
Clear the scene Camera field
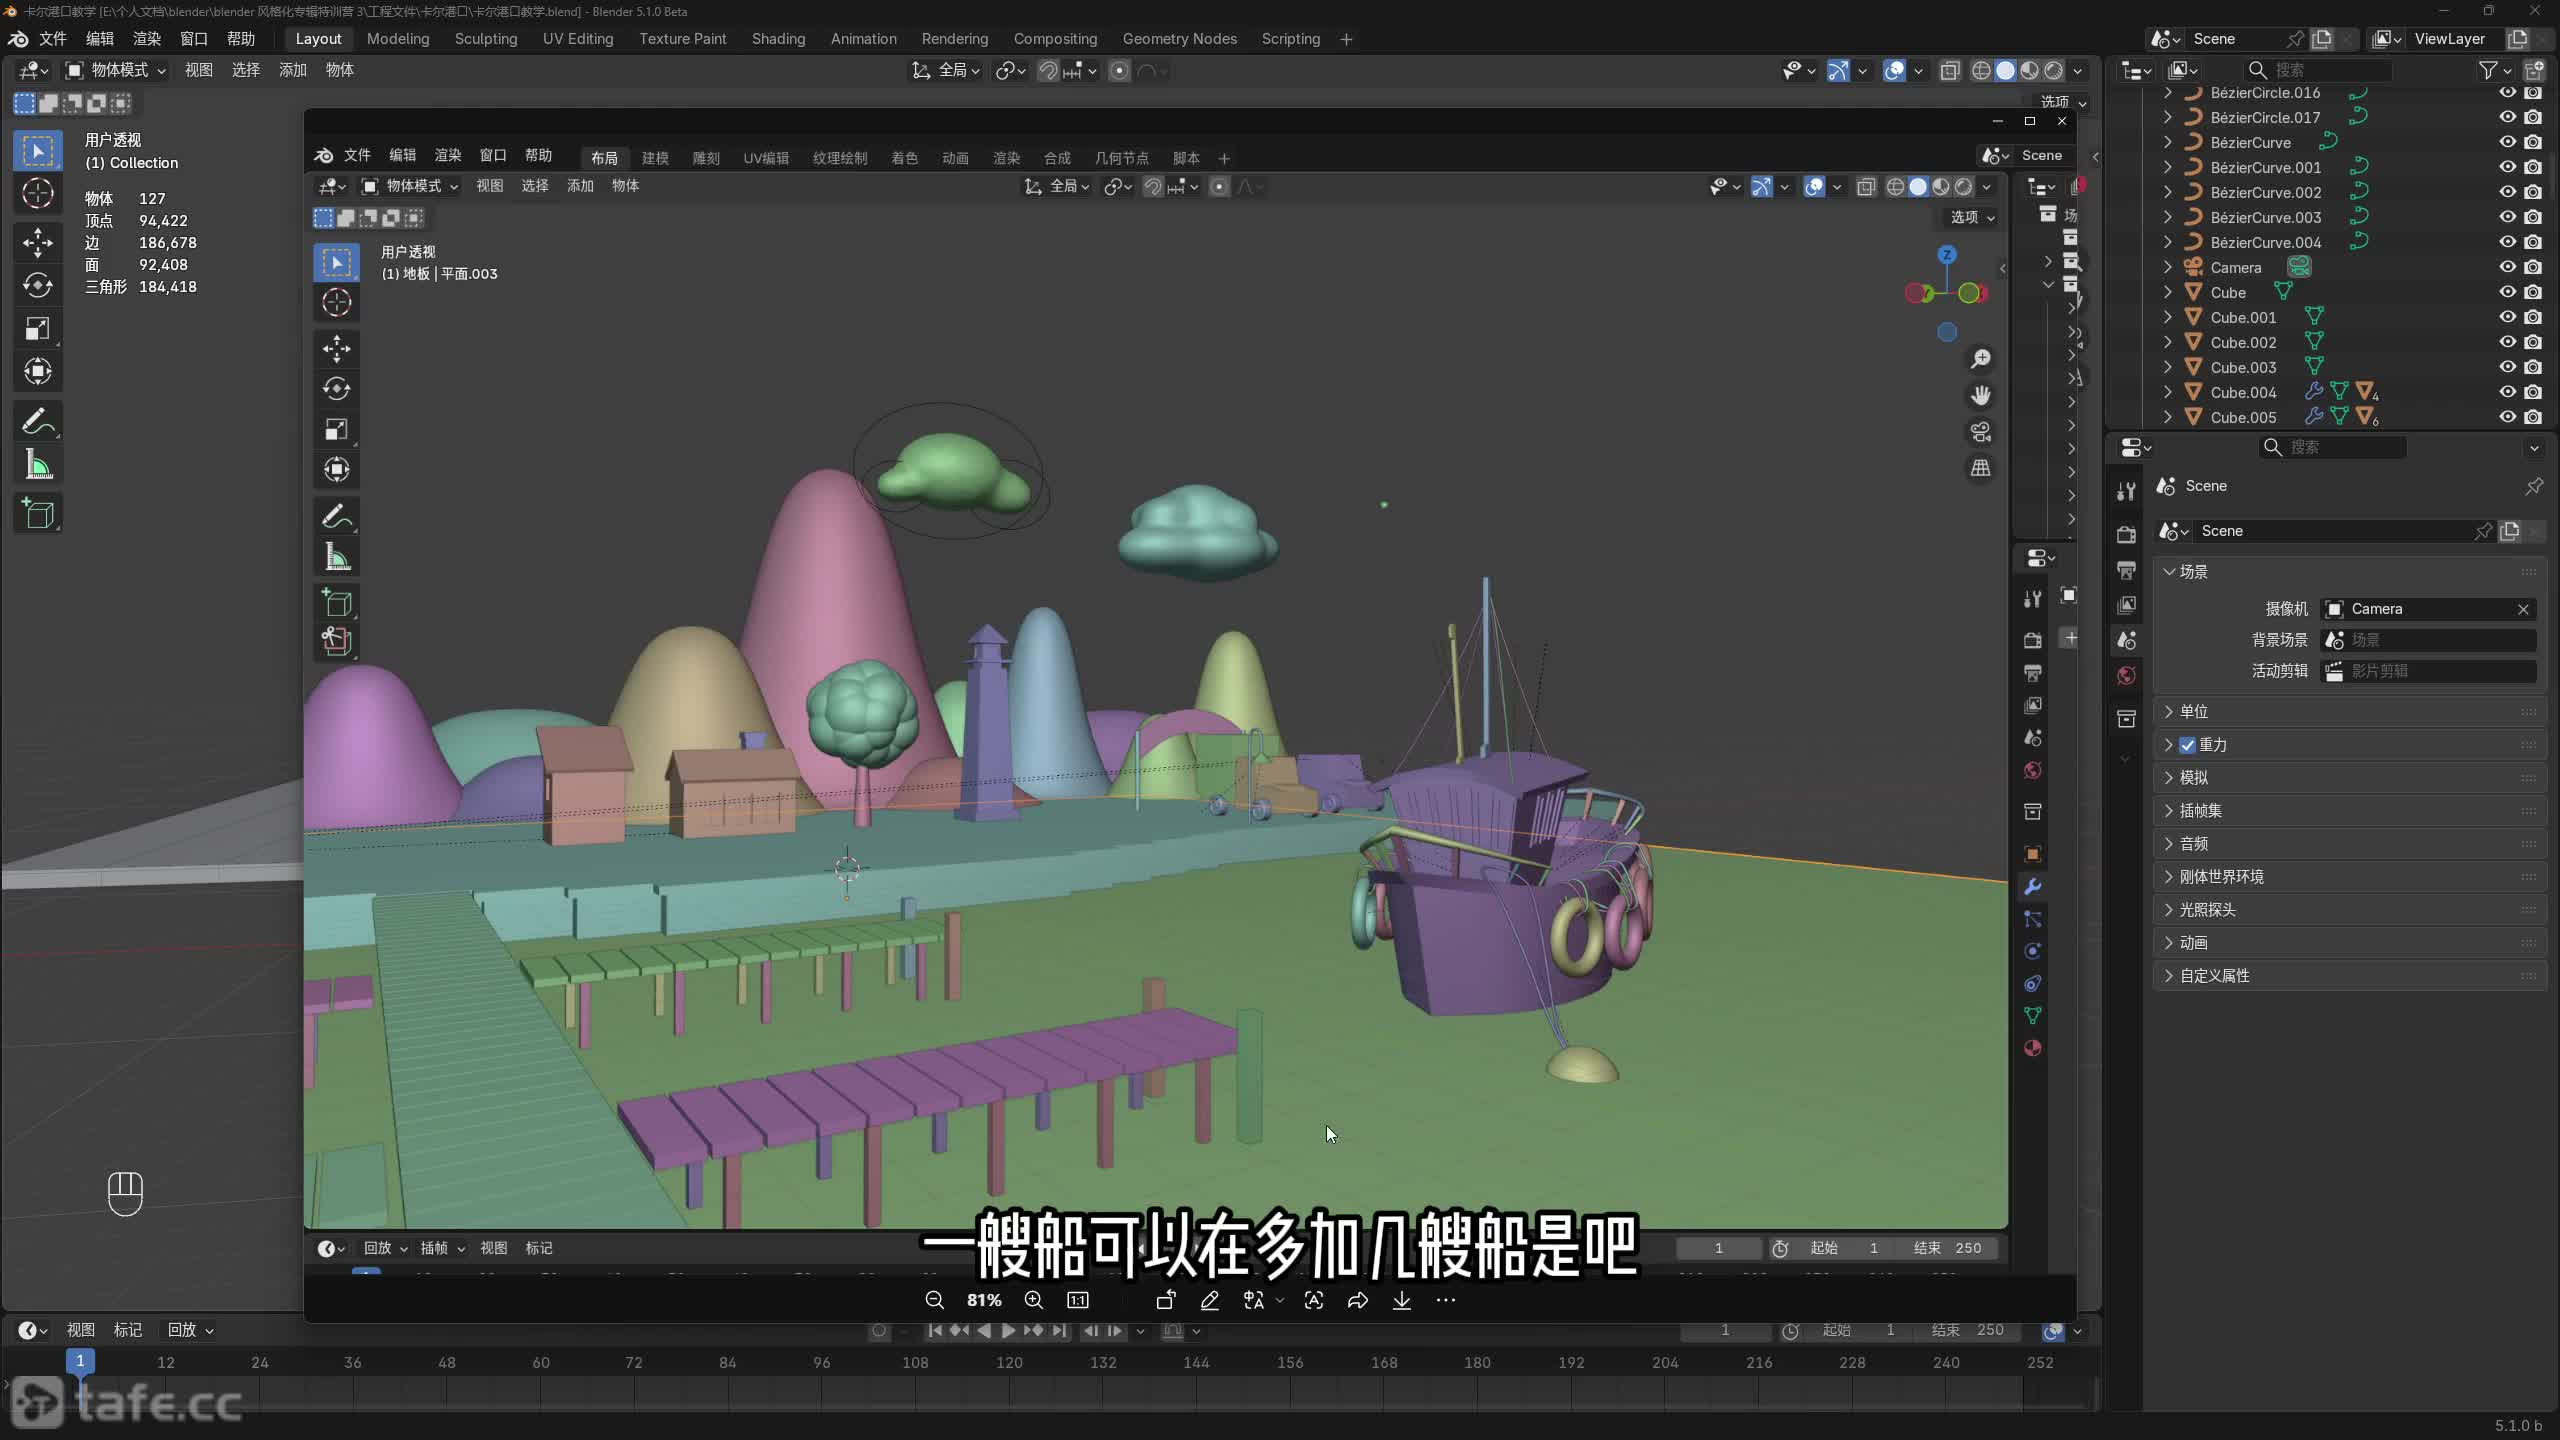2523,609
